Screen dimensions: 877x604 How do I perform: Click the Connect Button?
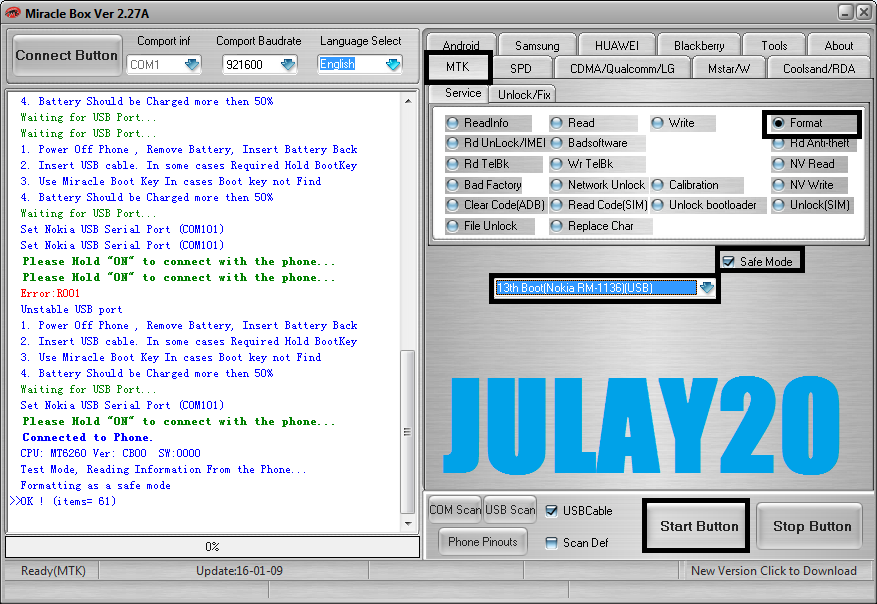(x=67, y=55)
